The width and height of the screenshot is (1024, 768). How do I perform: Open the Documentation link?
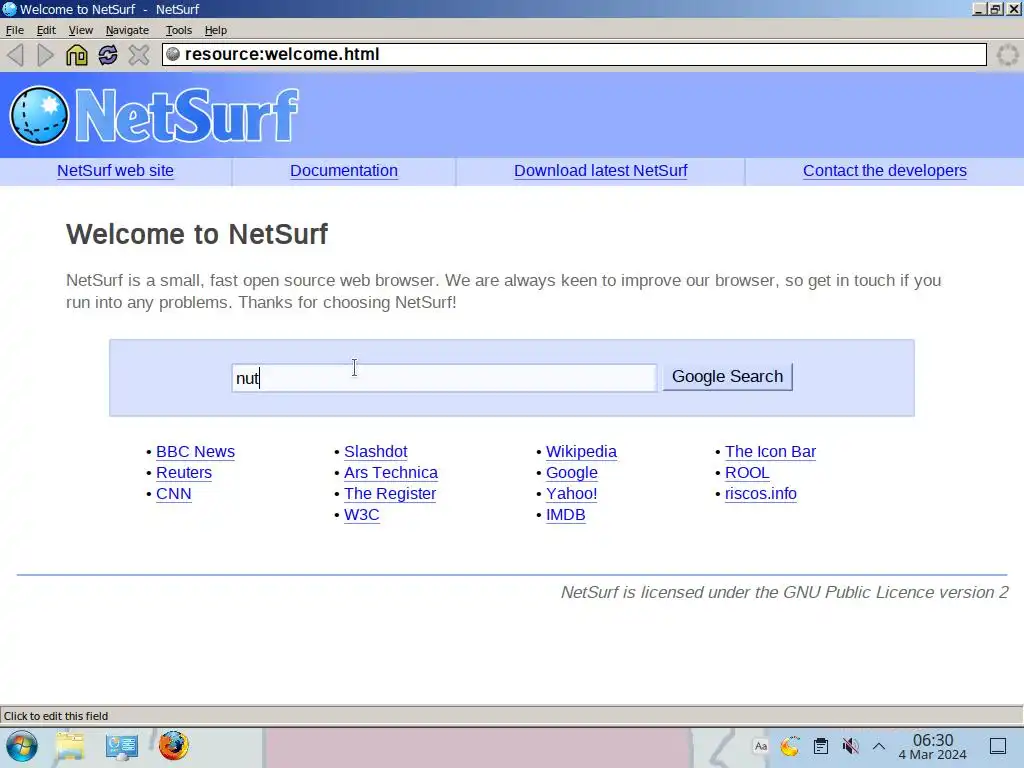[344, 170]
